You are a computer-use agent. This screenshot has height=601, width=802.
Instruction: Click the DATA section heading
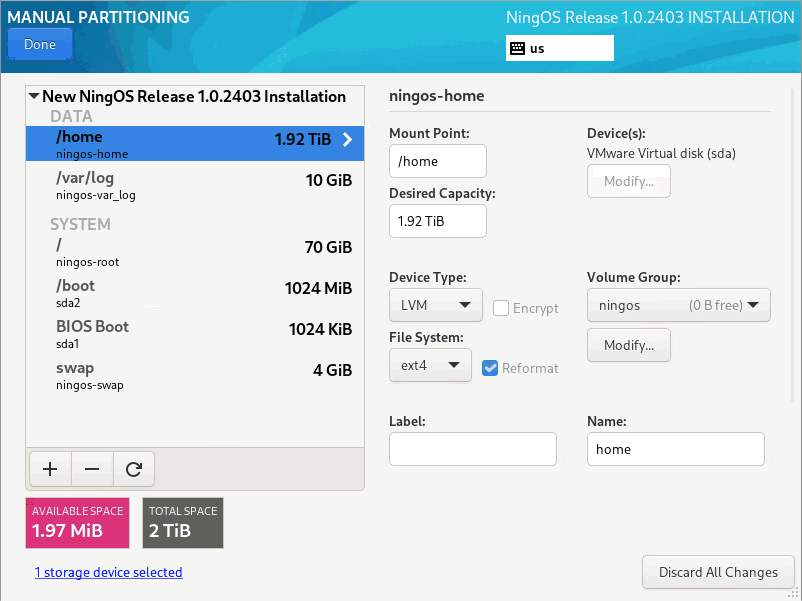tap(71, 117)
